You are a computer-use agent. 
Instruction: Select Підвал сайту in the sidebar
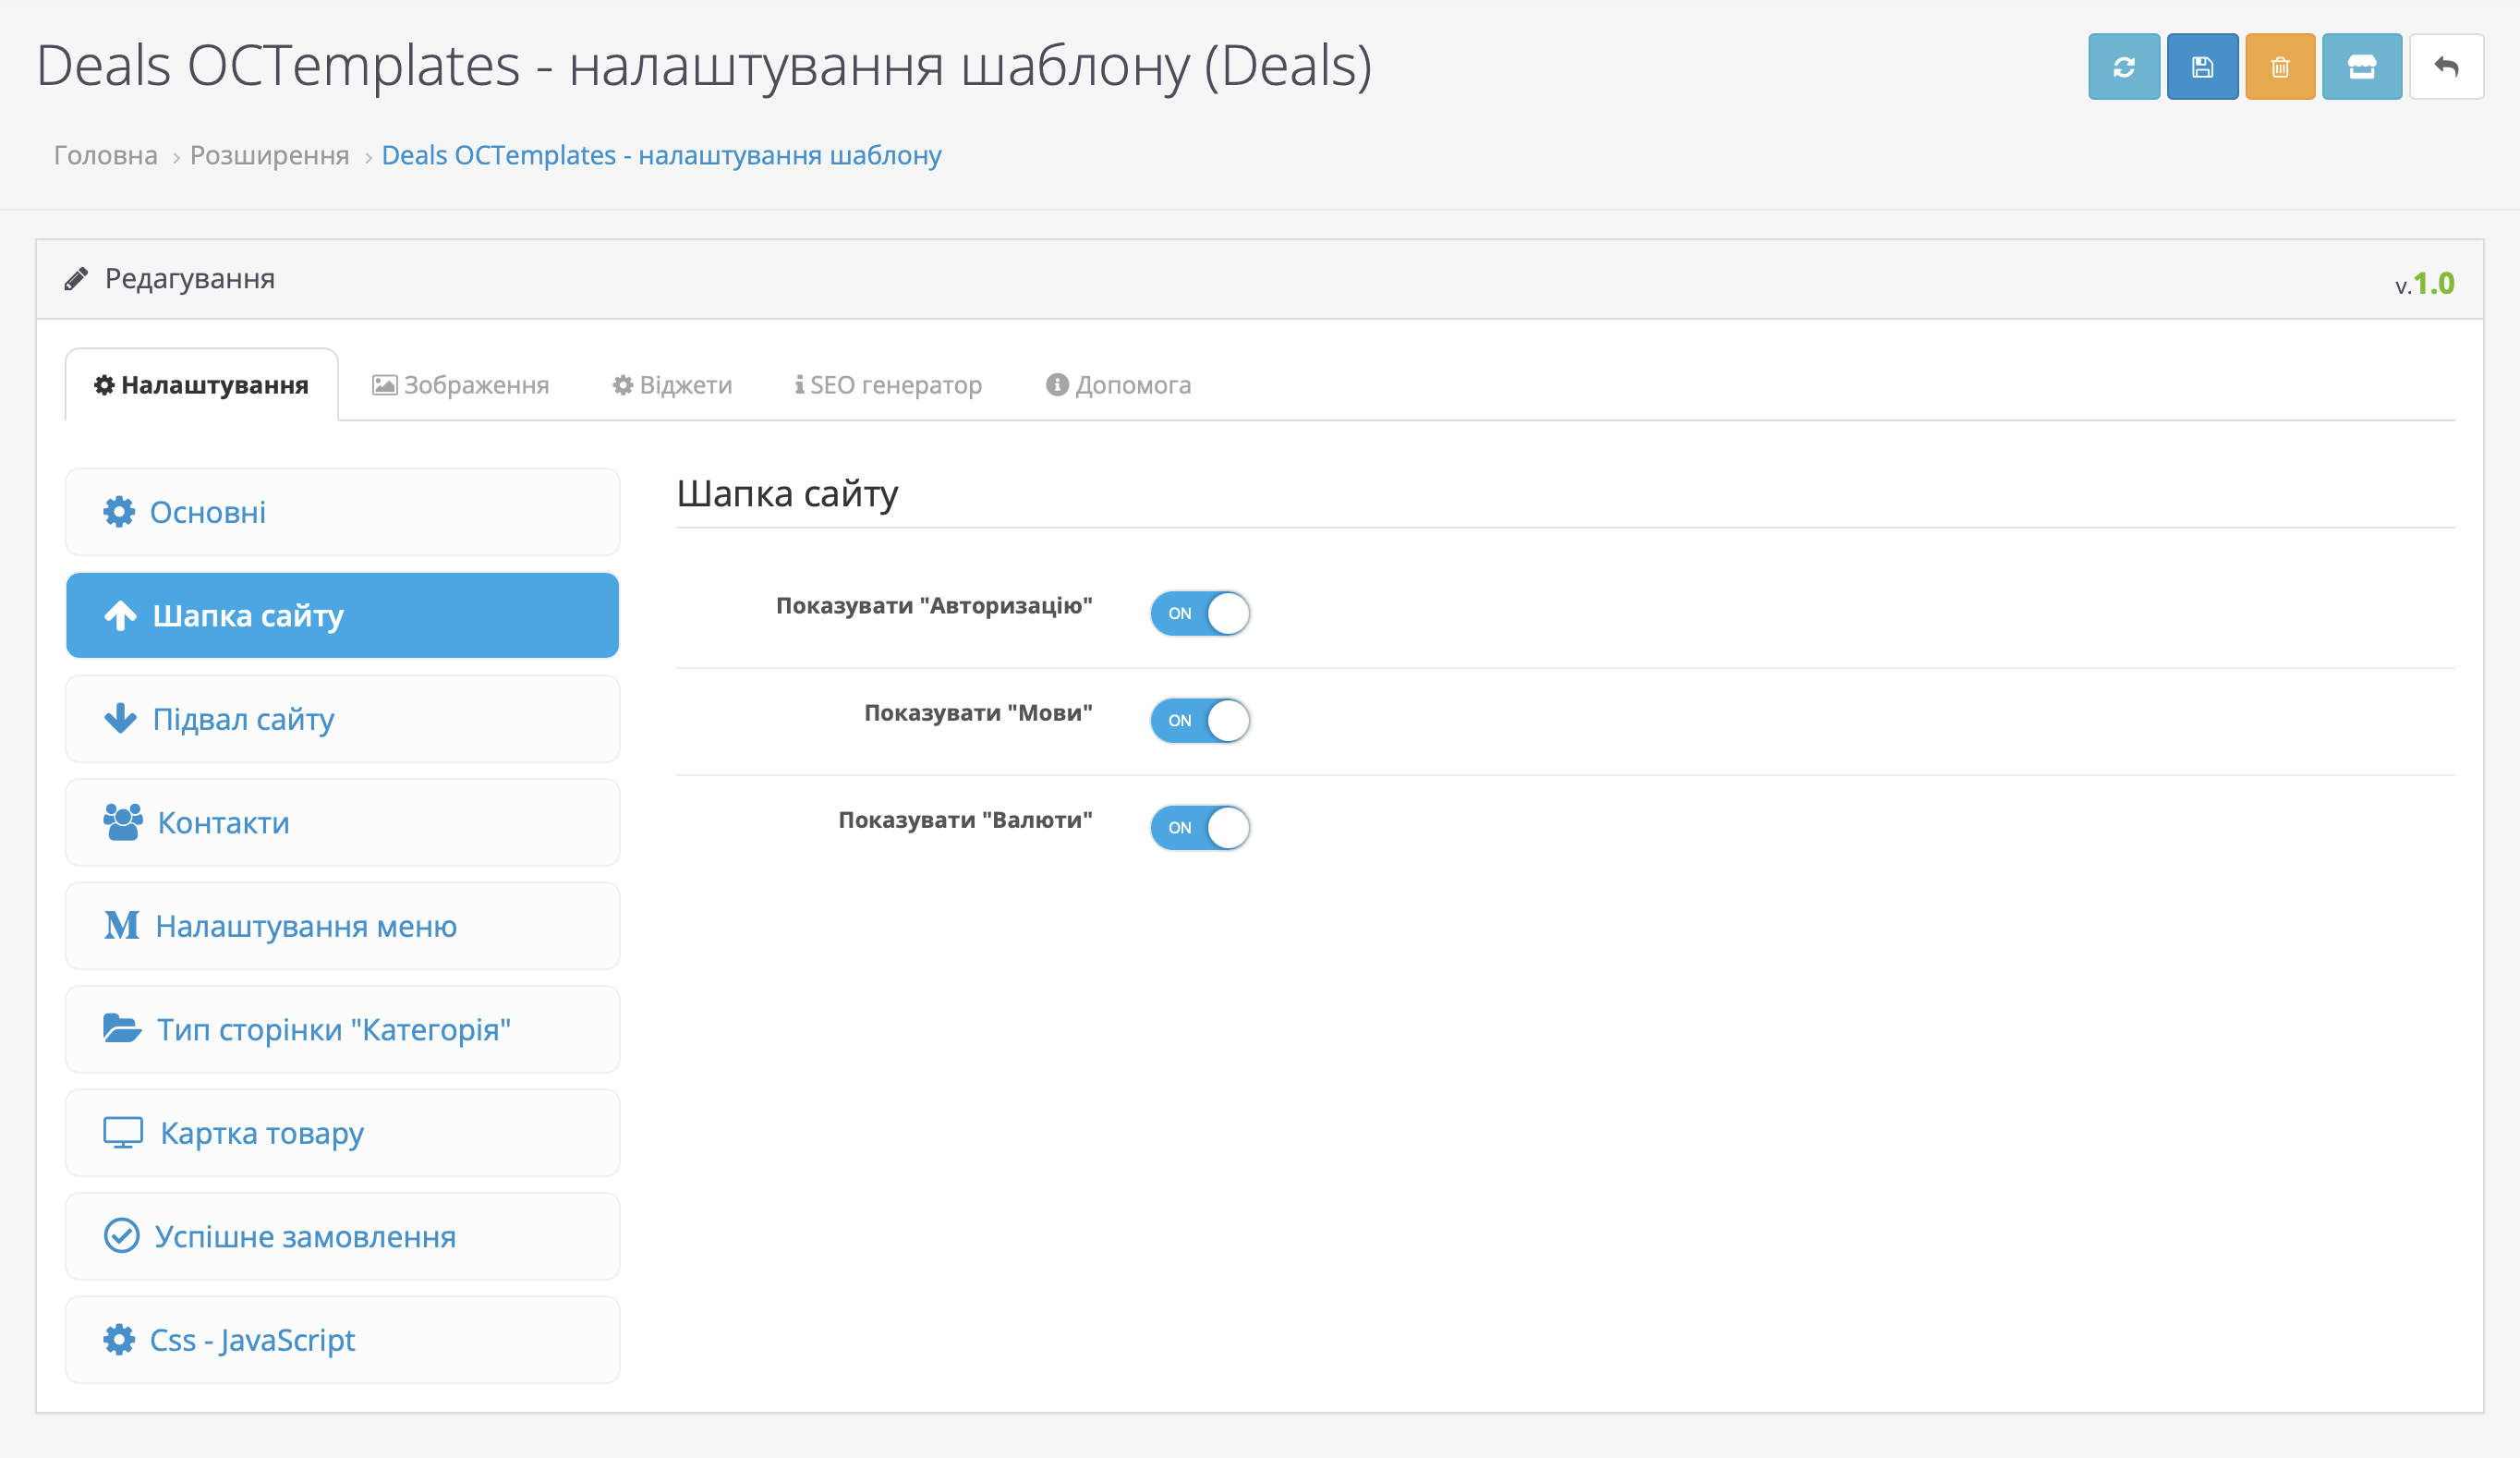(342, 719)
